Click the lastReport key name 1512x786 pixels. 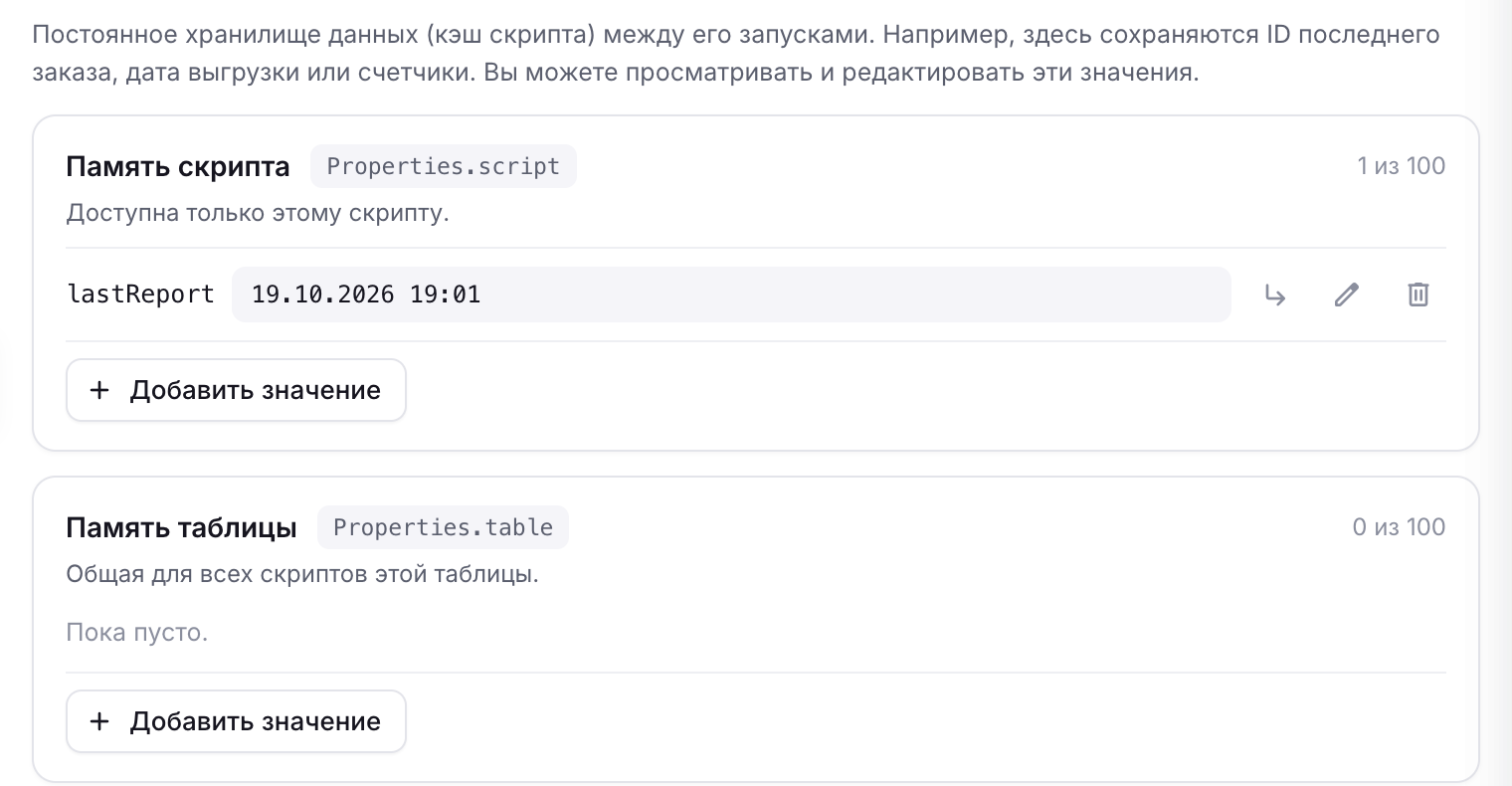(141, 294)
